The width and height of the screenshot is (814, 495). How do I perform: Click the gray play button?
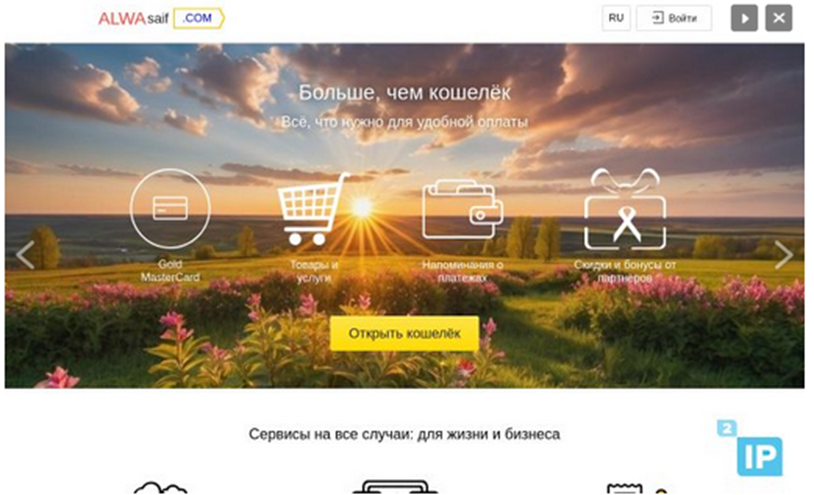(x=744, y=18)
